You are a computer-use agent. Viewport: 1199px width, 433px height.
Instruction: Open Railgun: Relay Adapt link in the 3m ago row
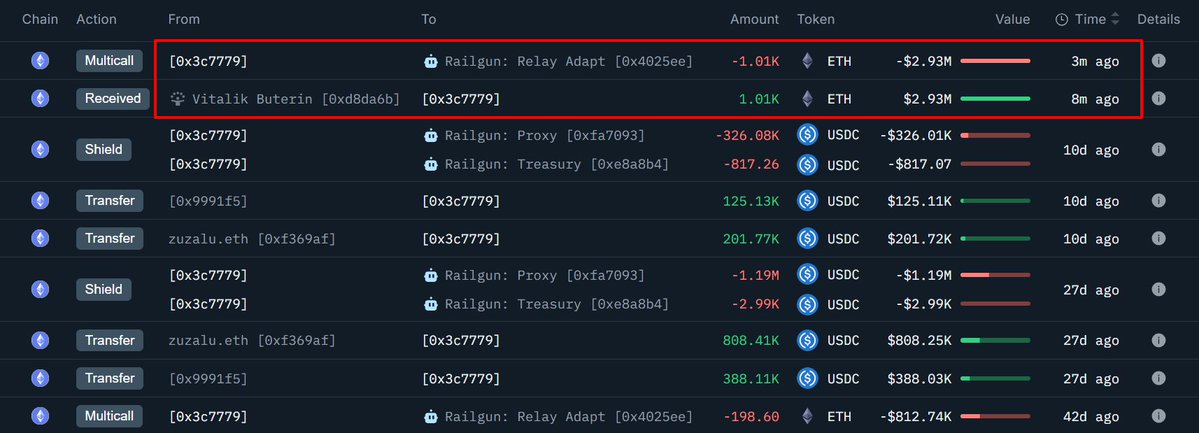(569, 60)
